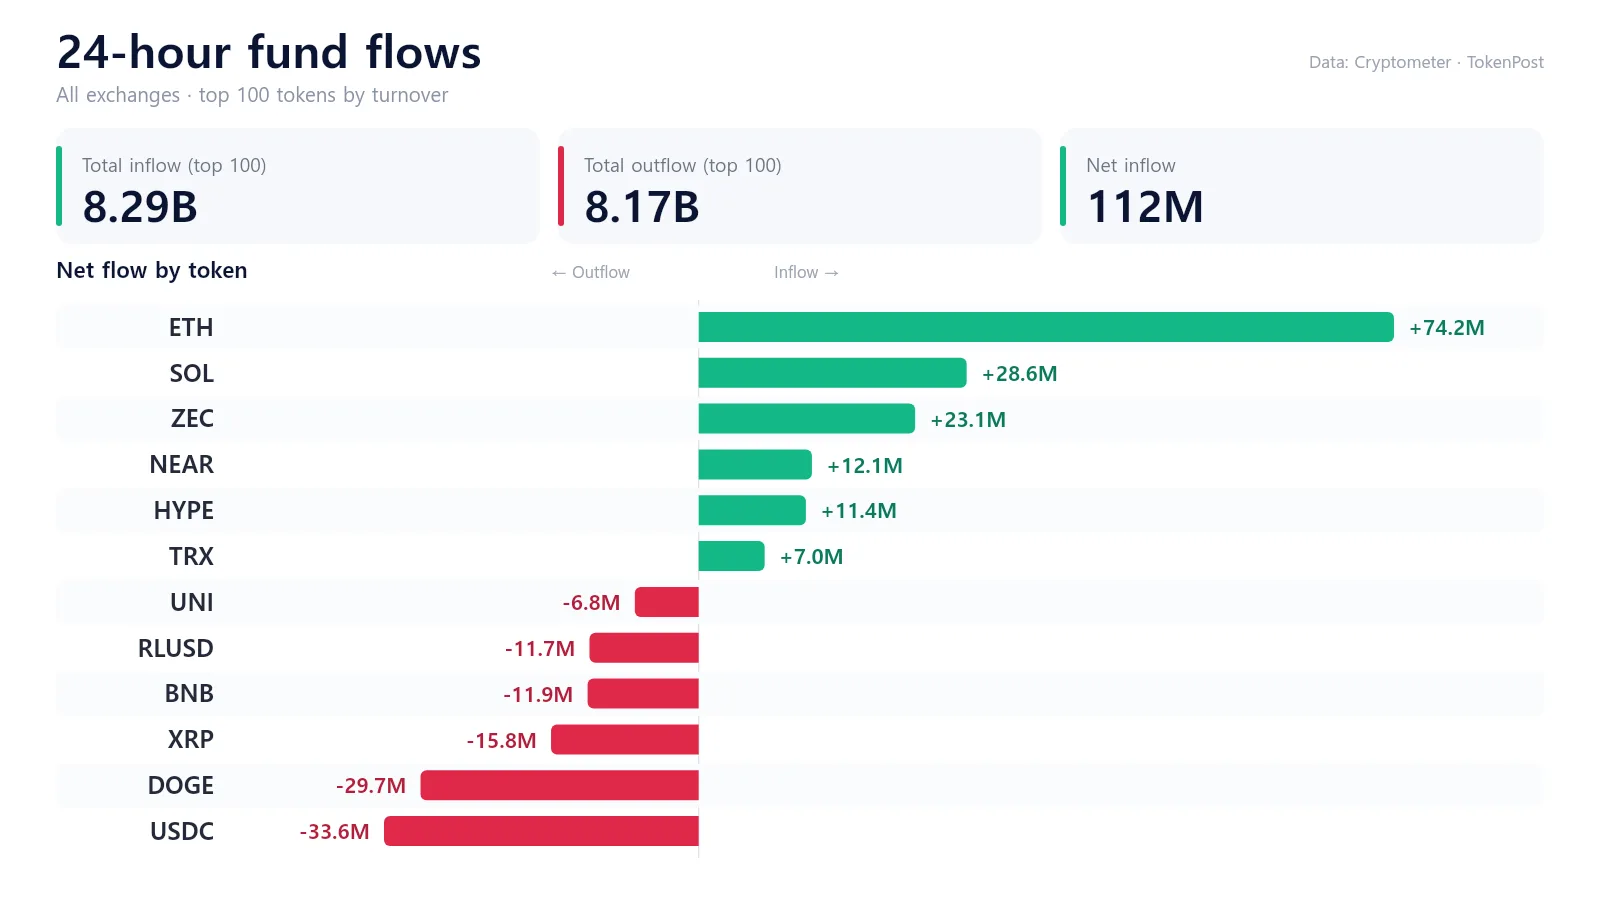This screenshot has width=1600, height=900.
Task: Click the UNI token label
Action: pyautogui.click(x=192, y=603)
